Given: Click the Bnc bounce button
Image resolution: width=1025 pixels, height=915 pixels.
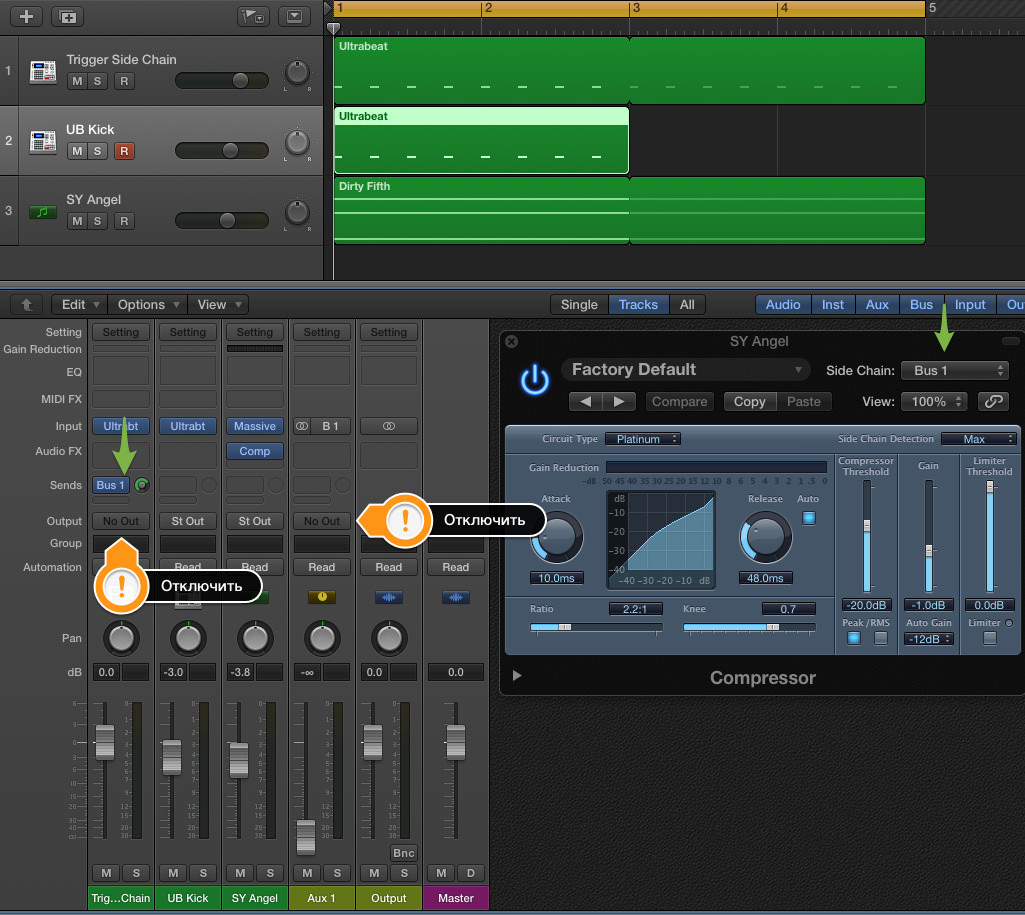Looking at the screenshot, I should (403, 853).
